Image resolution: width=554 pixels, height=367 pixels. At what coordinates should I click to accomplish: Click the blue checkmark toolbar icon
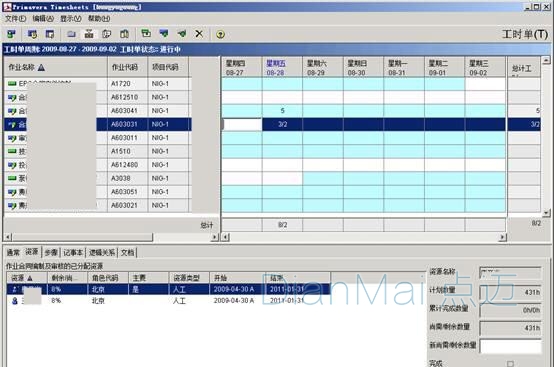pyautogui.click(x=164, y=34)
